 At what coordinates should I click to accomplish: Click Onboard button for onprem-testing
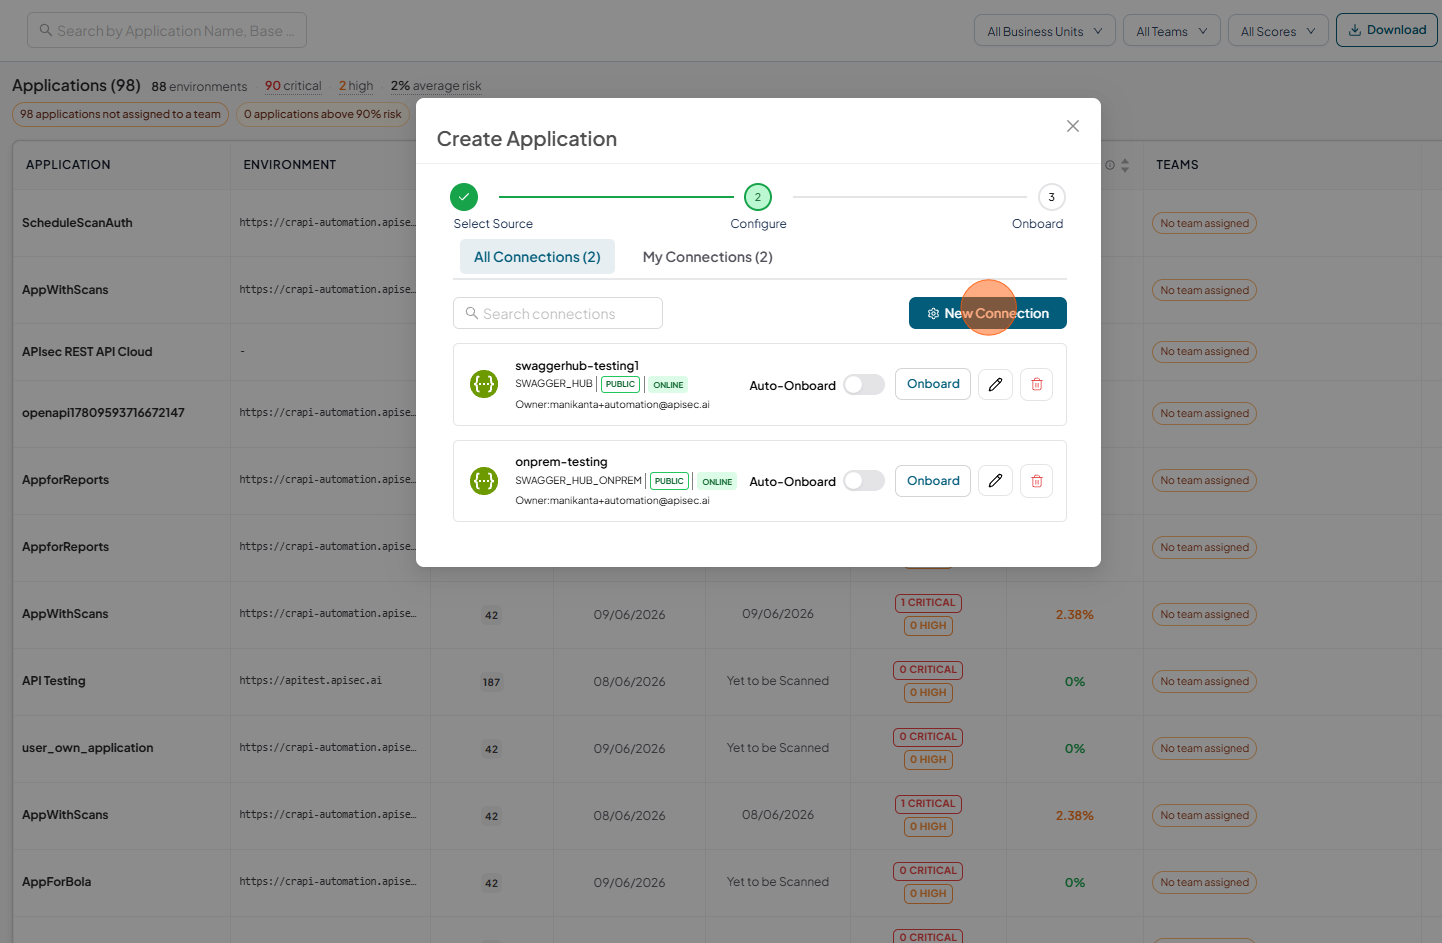[933, 481]
